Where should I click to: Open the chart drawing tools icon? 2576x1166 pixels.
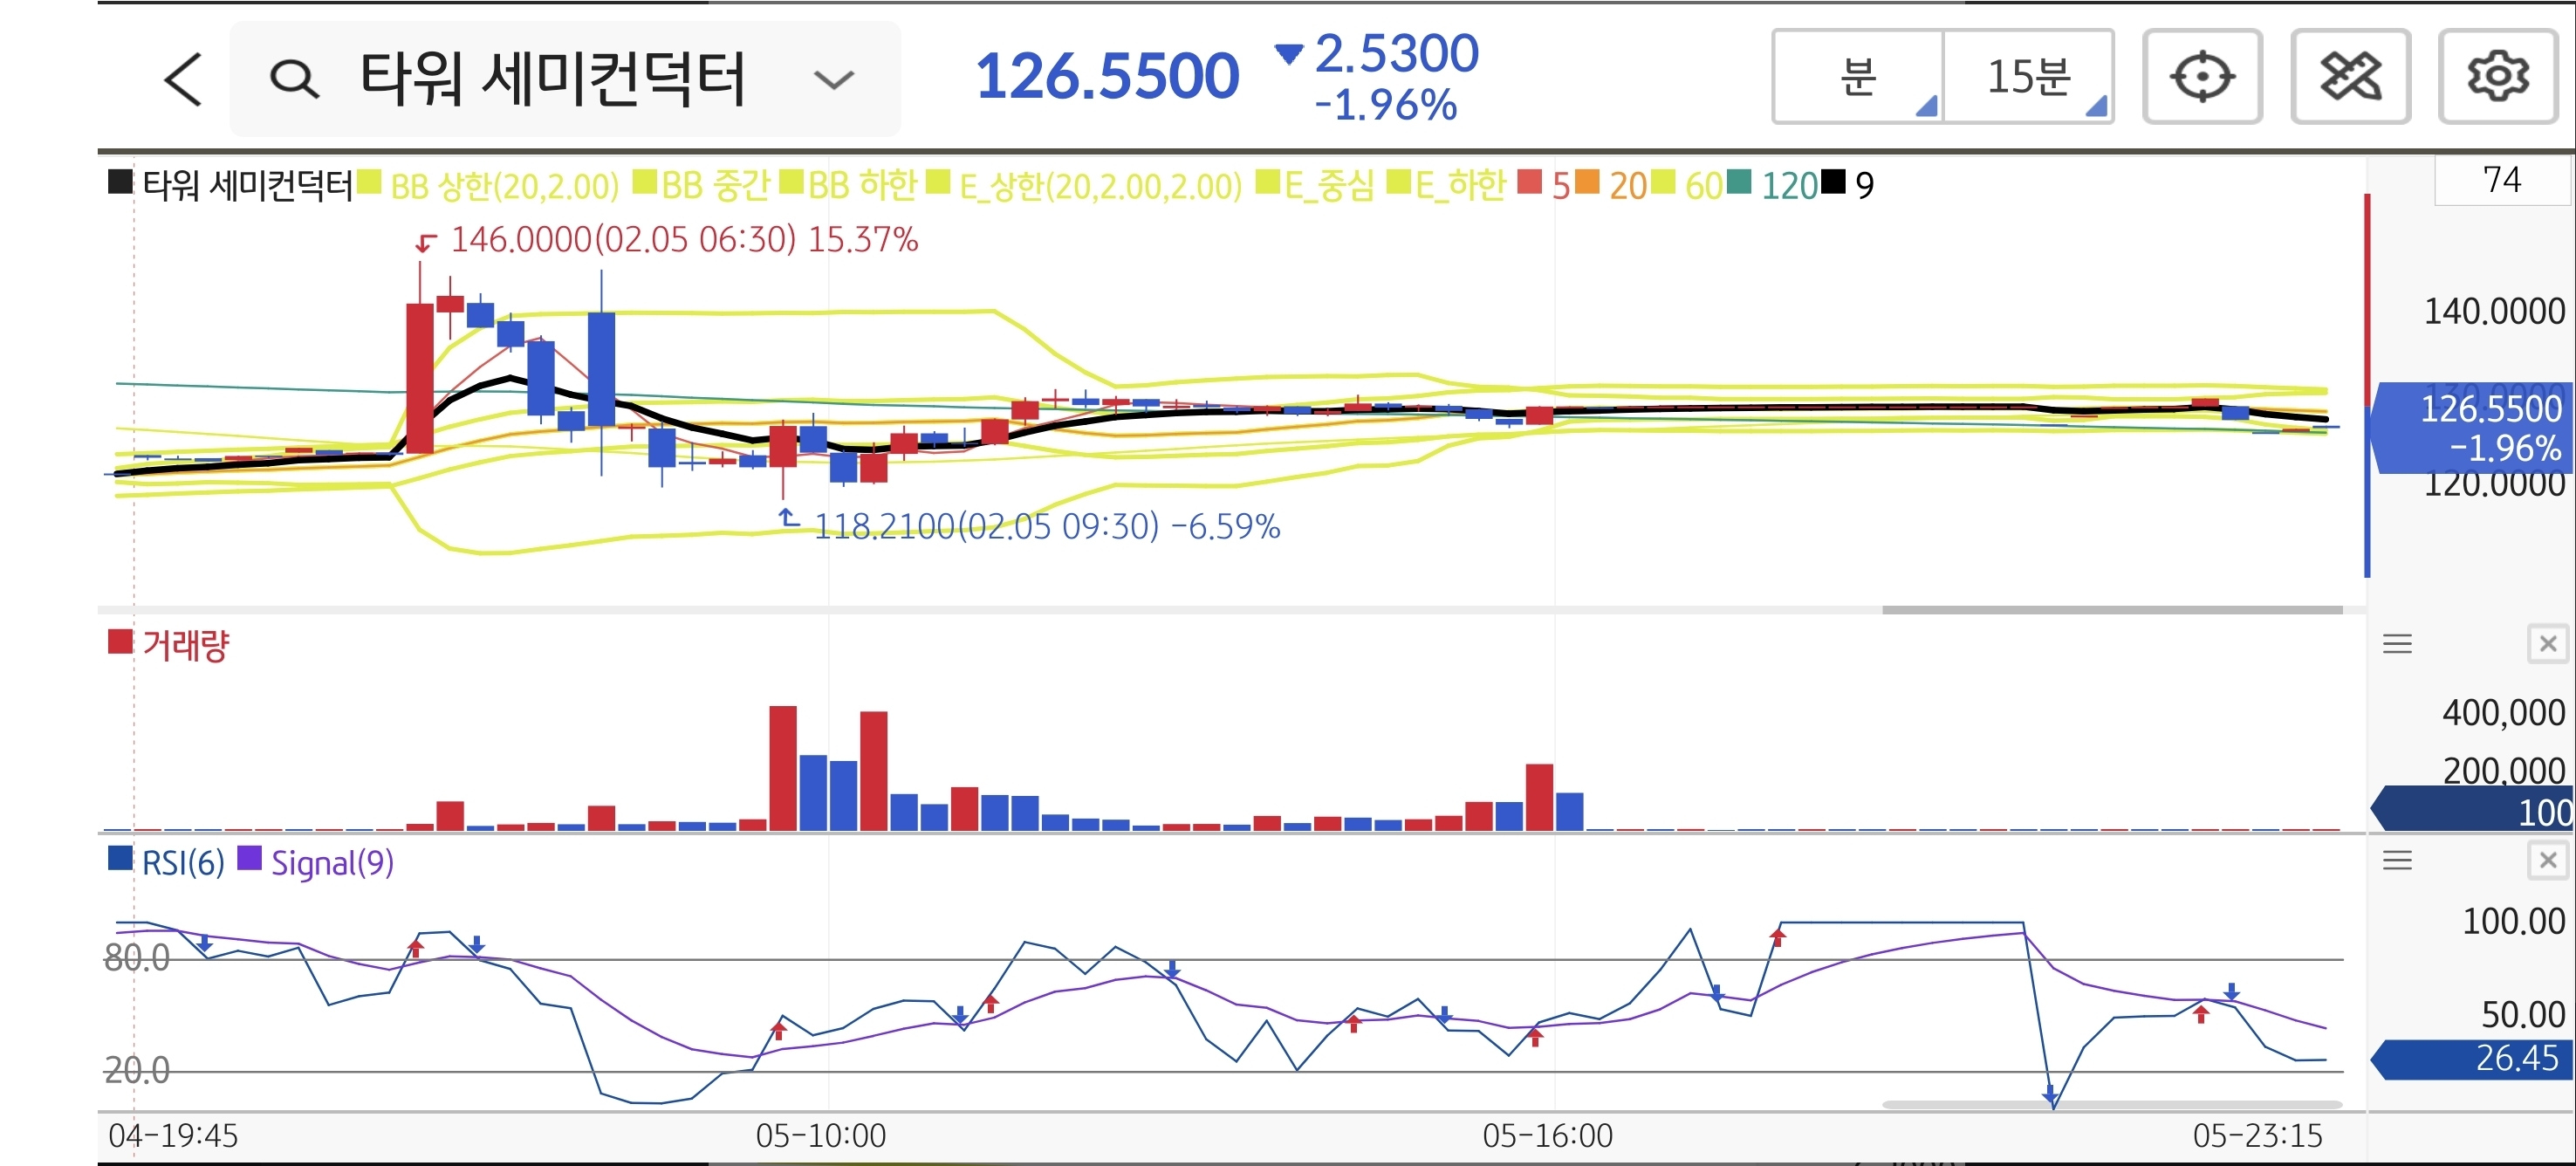point(2349,77)
